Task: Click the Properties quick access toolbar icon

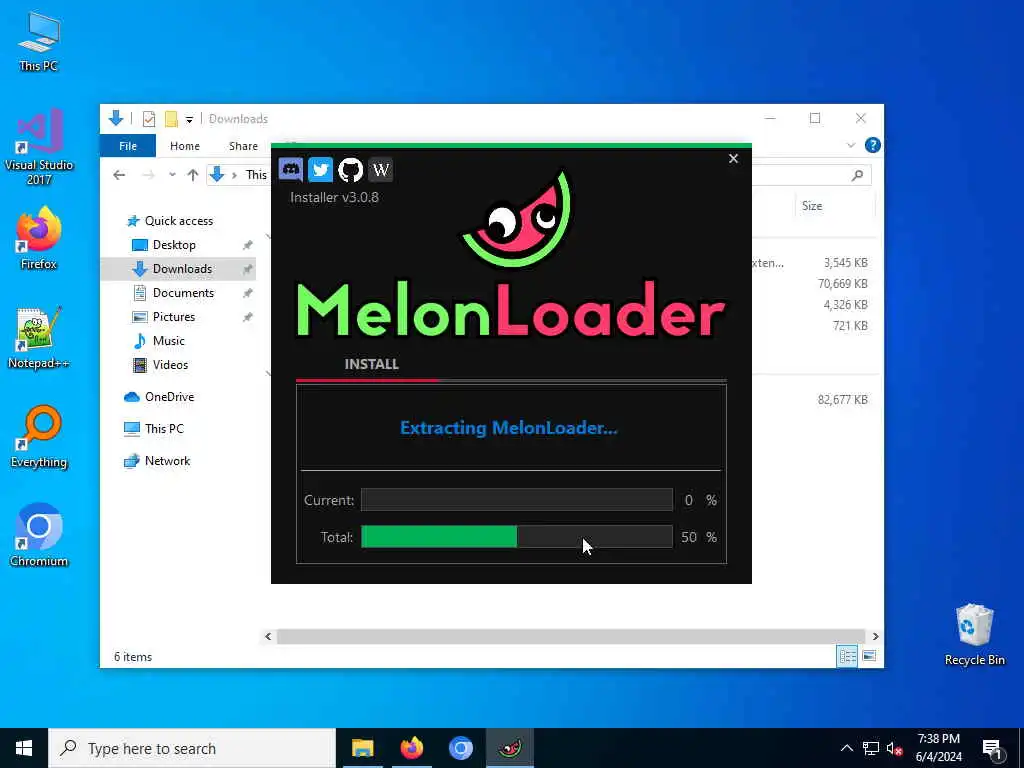Action: coord(149,119)
